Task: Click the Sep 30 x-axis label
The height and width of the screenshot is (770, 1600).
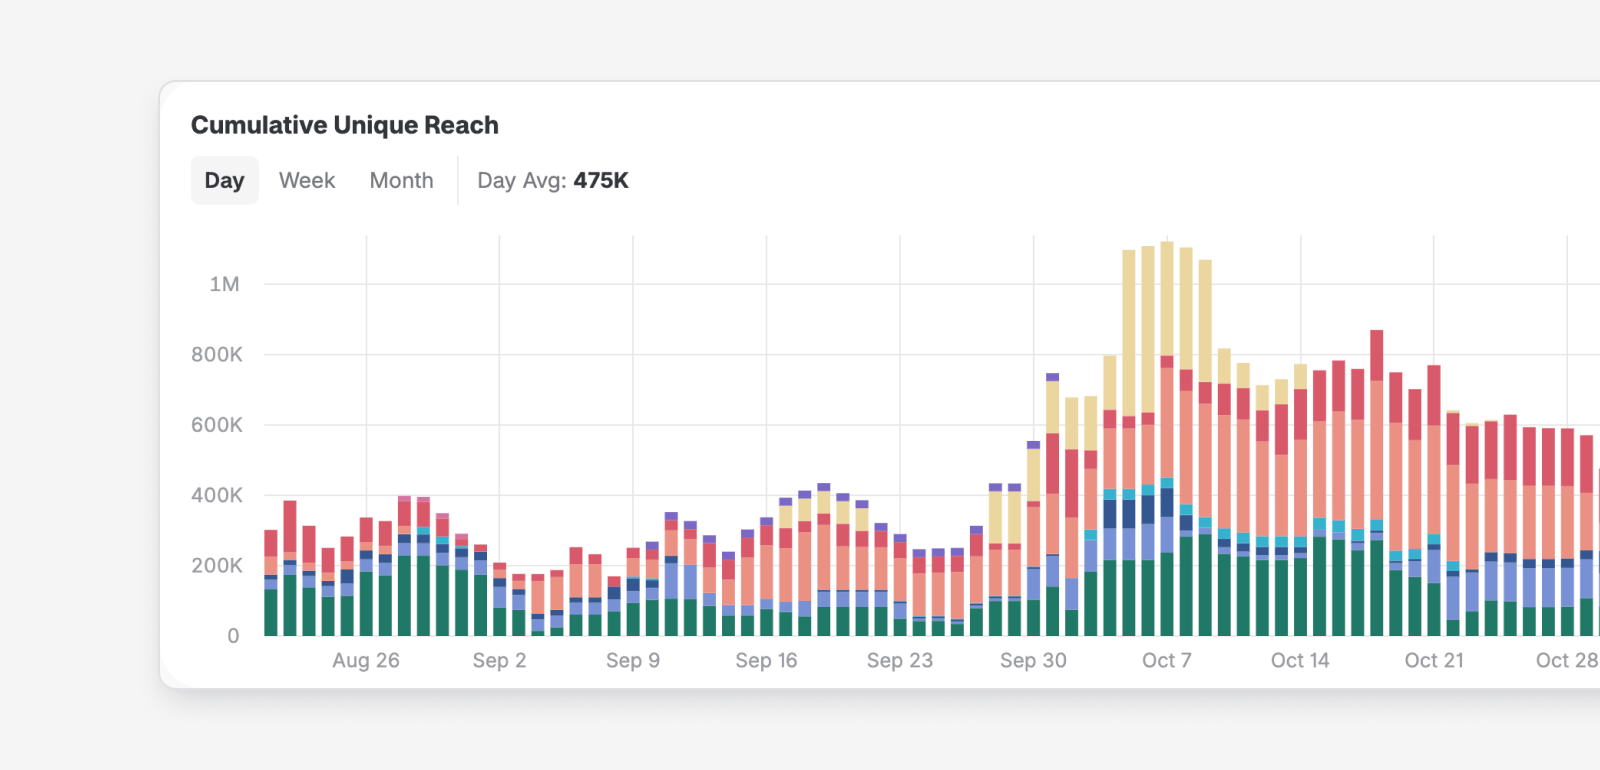Action: pyautogui.click(x=1033, y=660)
